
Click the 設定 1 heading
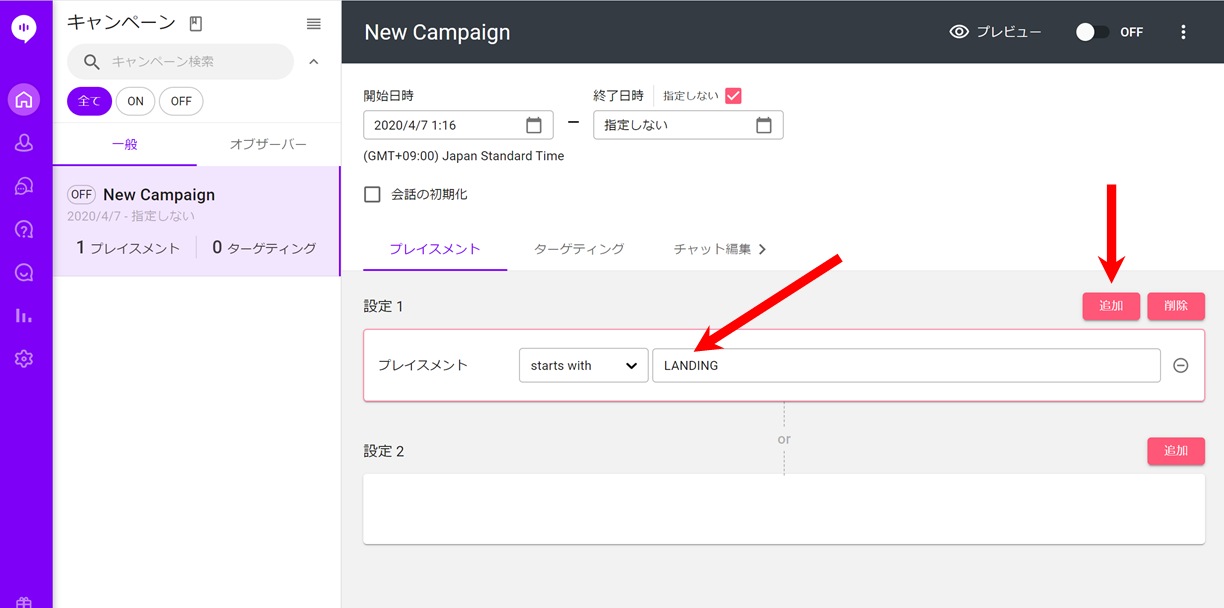[x=384, y=306]
